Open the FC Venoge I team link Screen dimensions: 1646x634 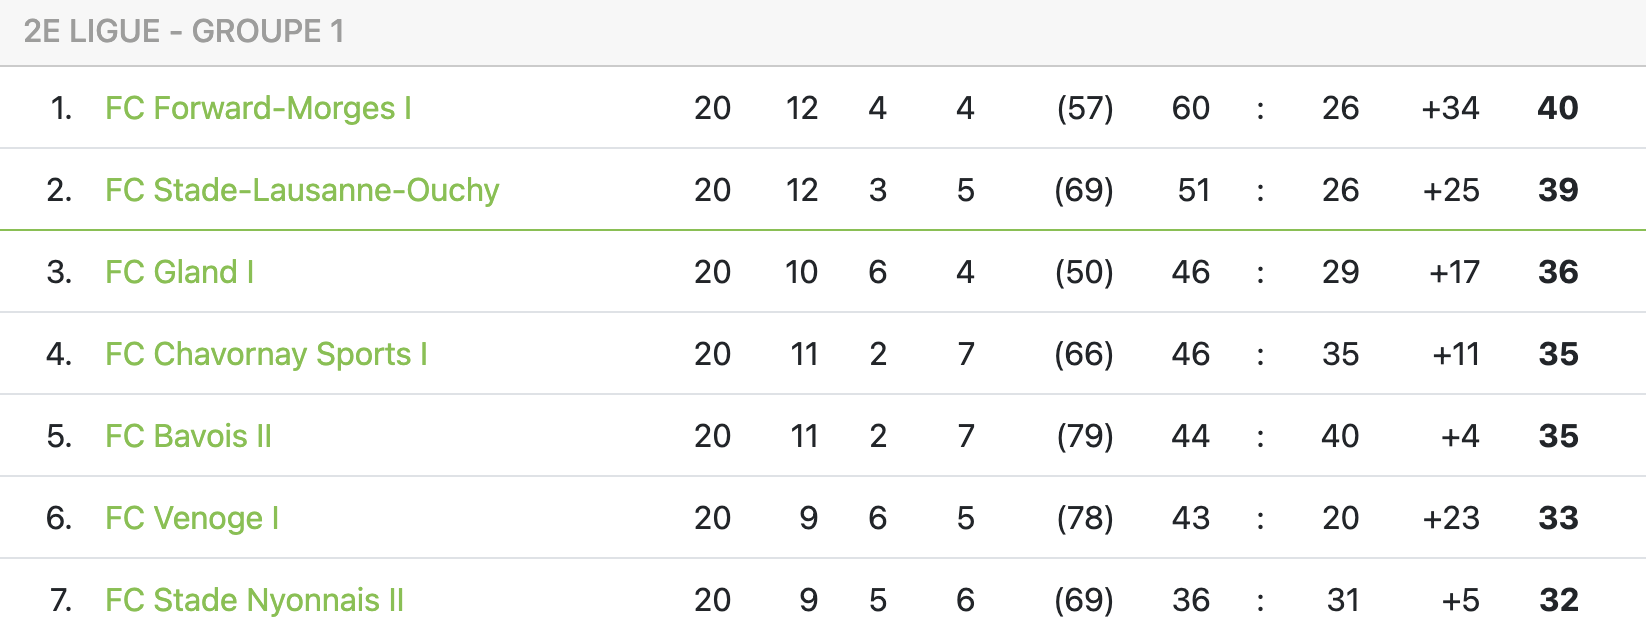(x=192, y=518)
